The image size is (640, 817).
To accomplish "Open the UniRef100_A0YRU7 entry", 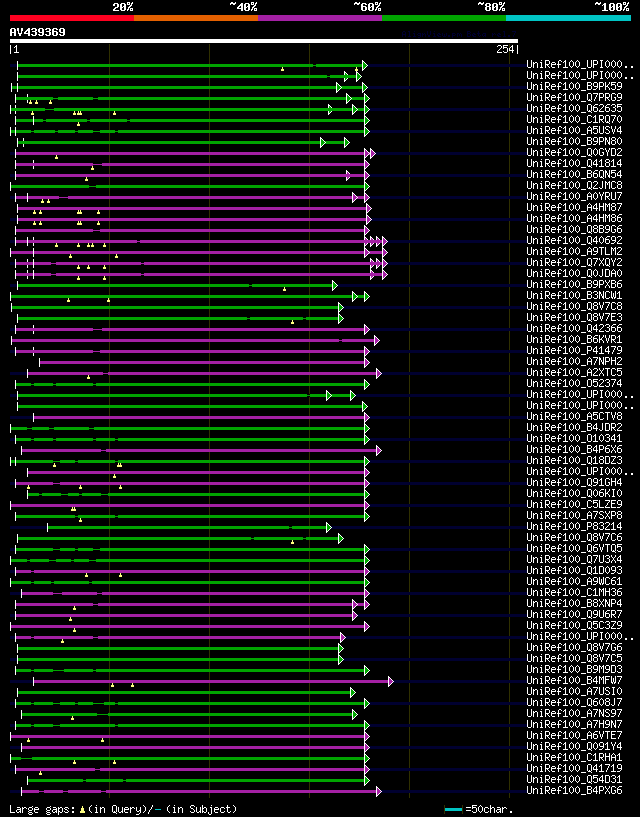I will tap(574, 196).
